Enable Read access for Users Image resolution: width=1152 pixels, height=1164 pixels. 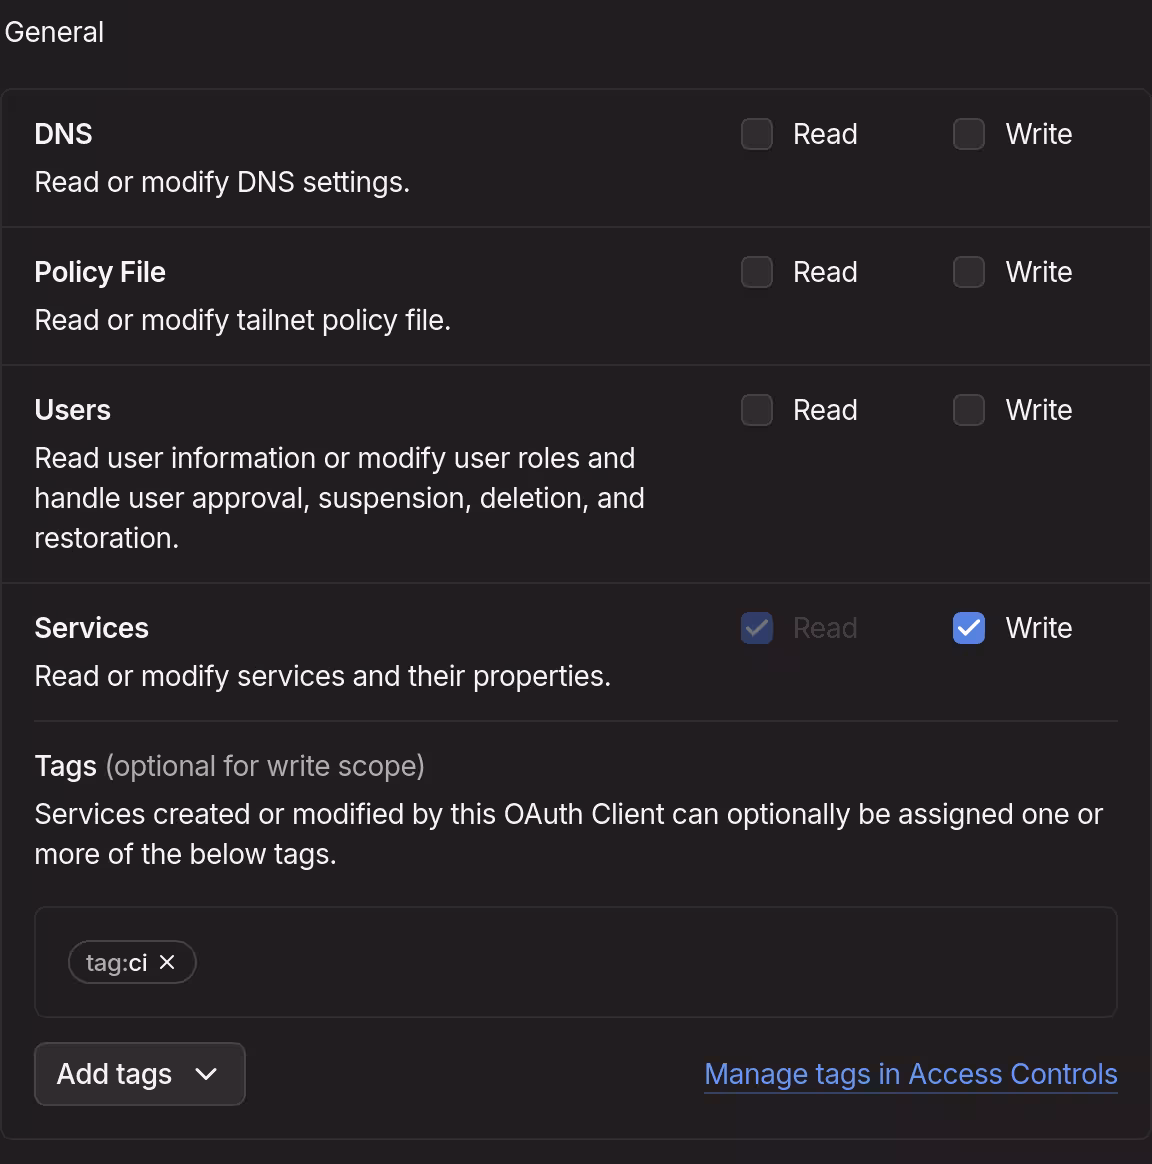tap(757, 409)
